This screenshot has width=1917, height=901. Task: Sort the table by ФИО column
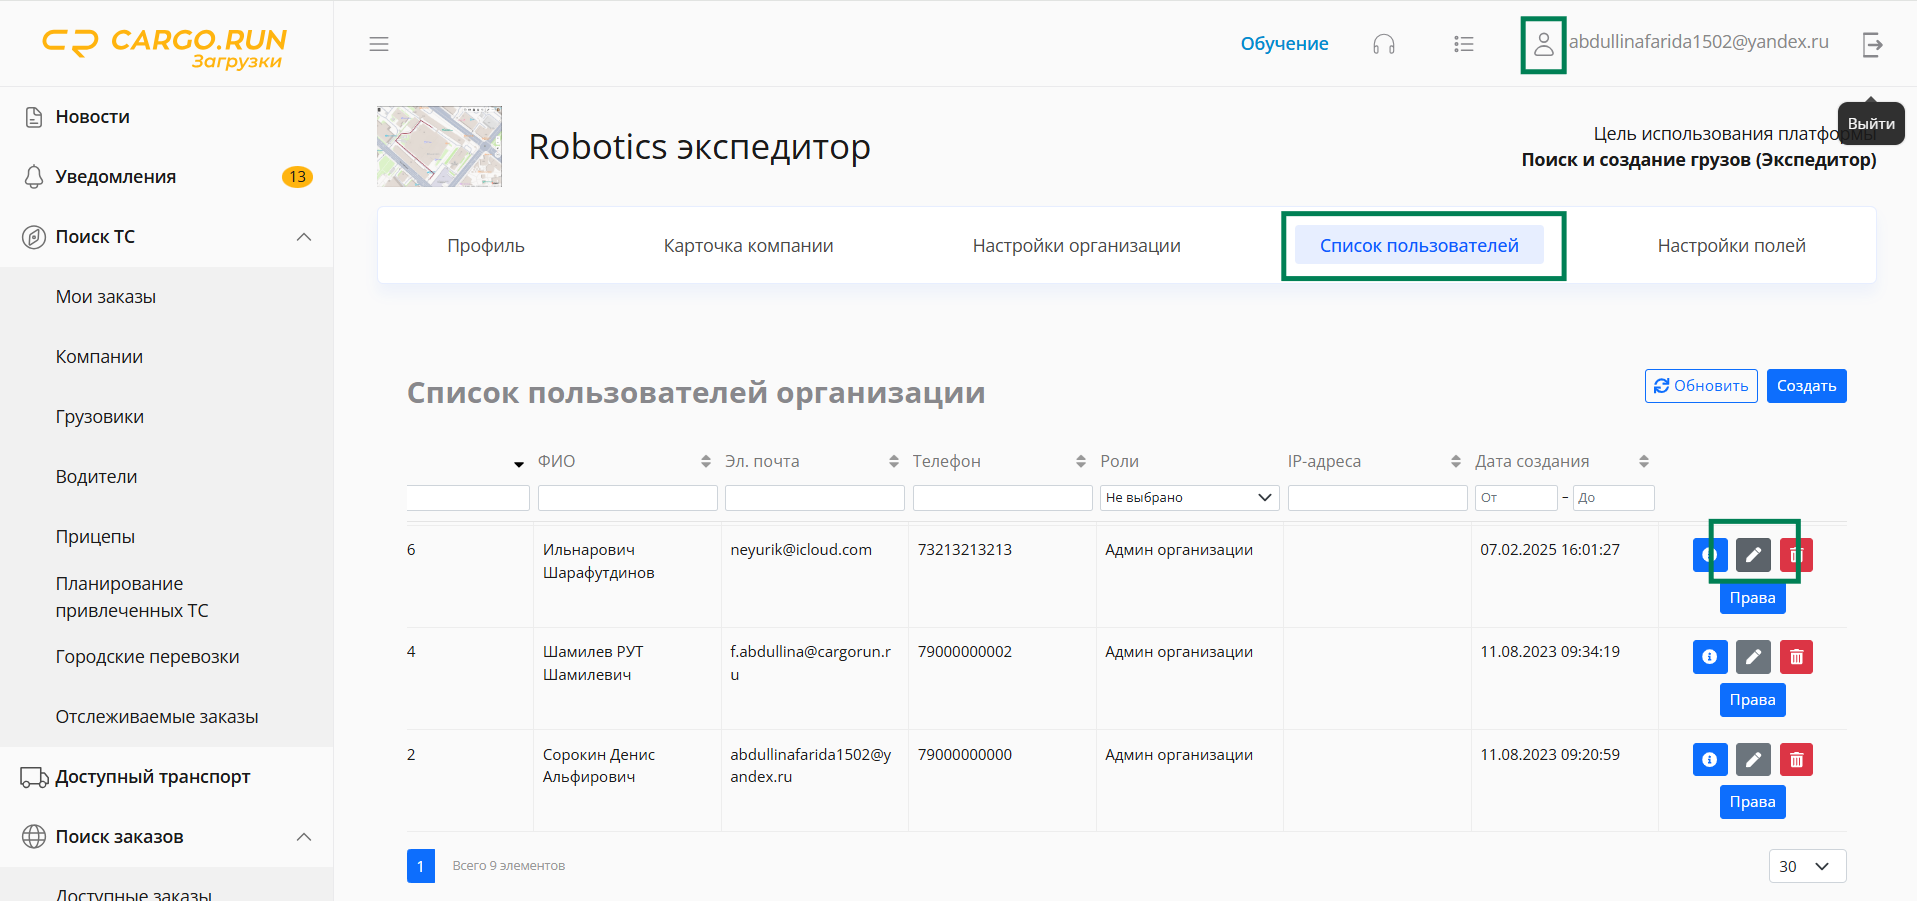point(705,461)
